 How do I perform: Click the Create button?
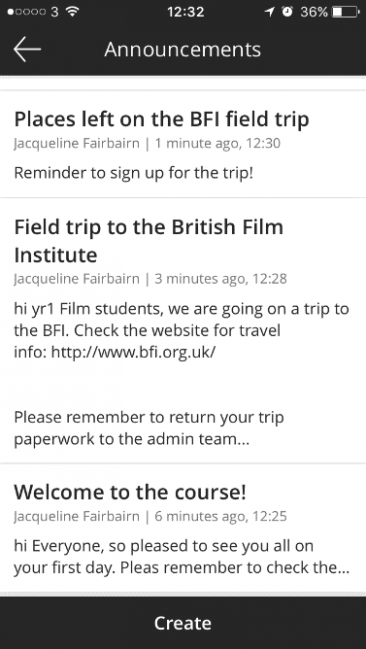click(x=183, y=623)
